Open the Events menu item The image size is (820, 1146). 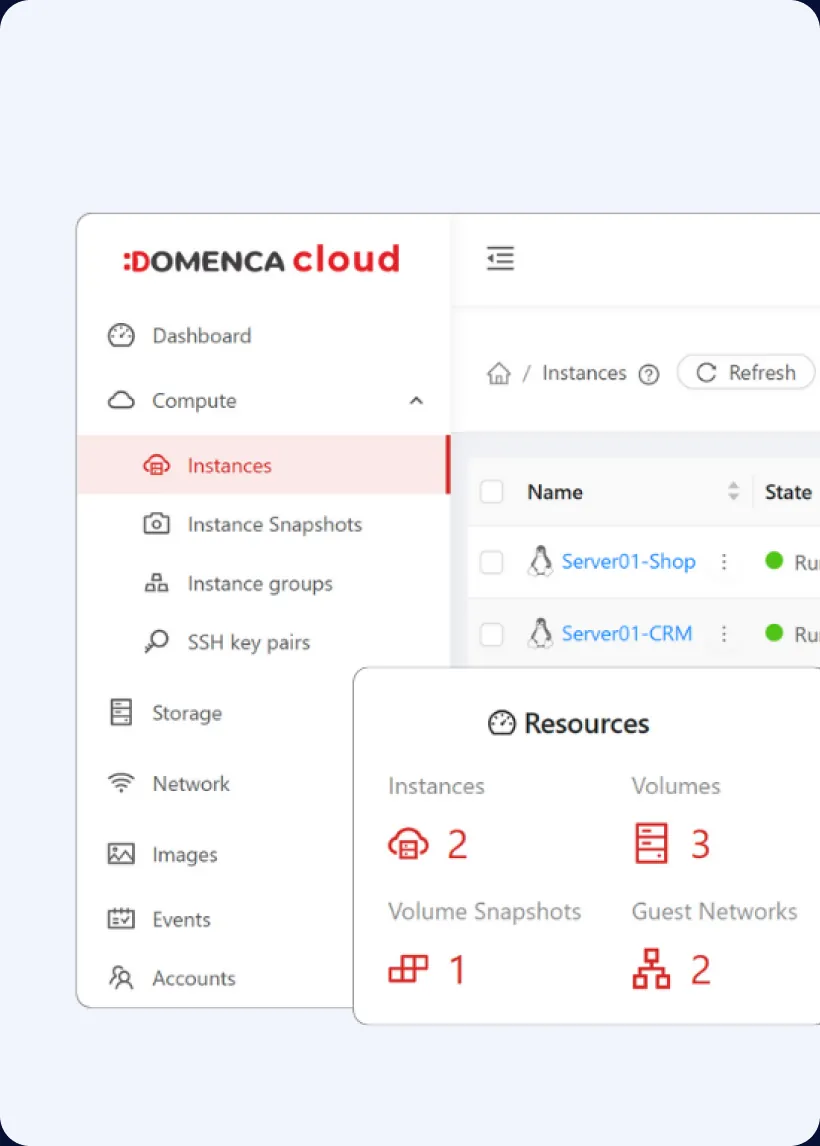(181, 919)
